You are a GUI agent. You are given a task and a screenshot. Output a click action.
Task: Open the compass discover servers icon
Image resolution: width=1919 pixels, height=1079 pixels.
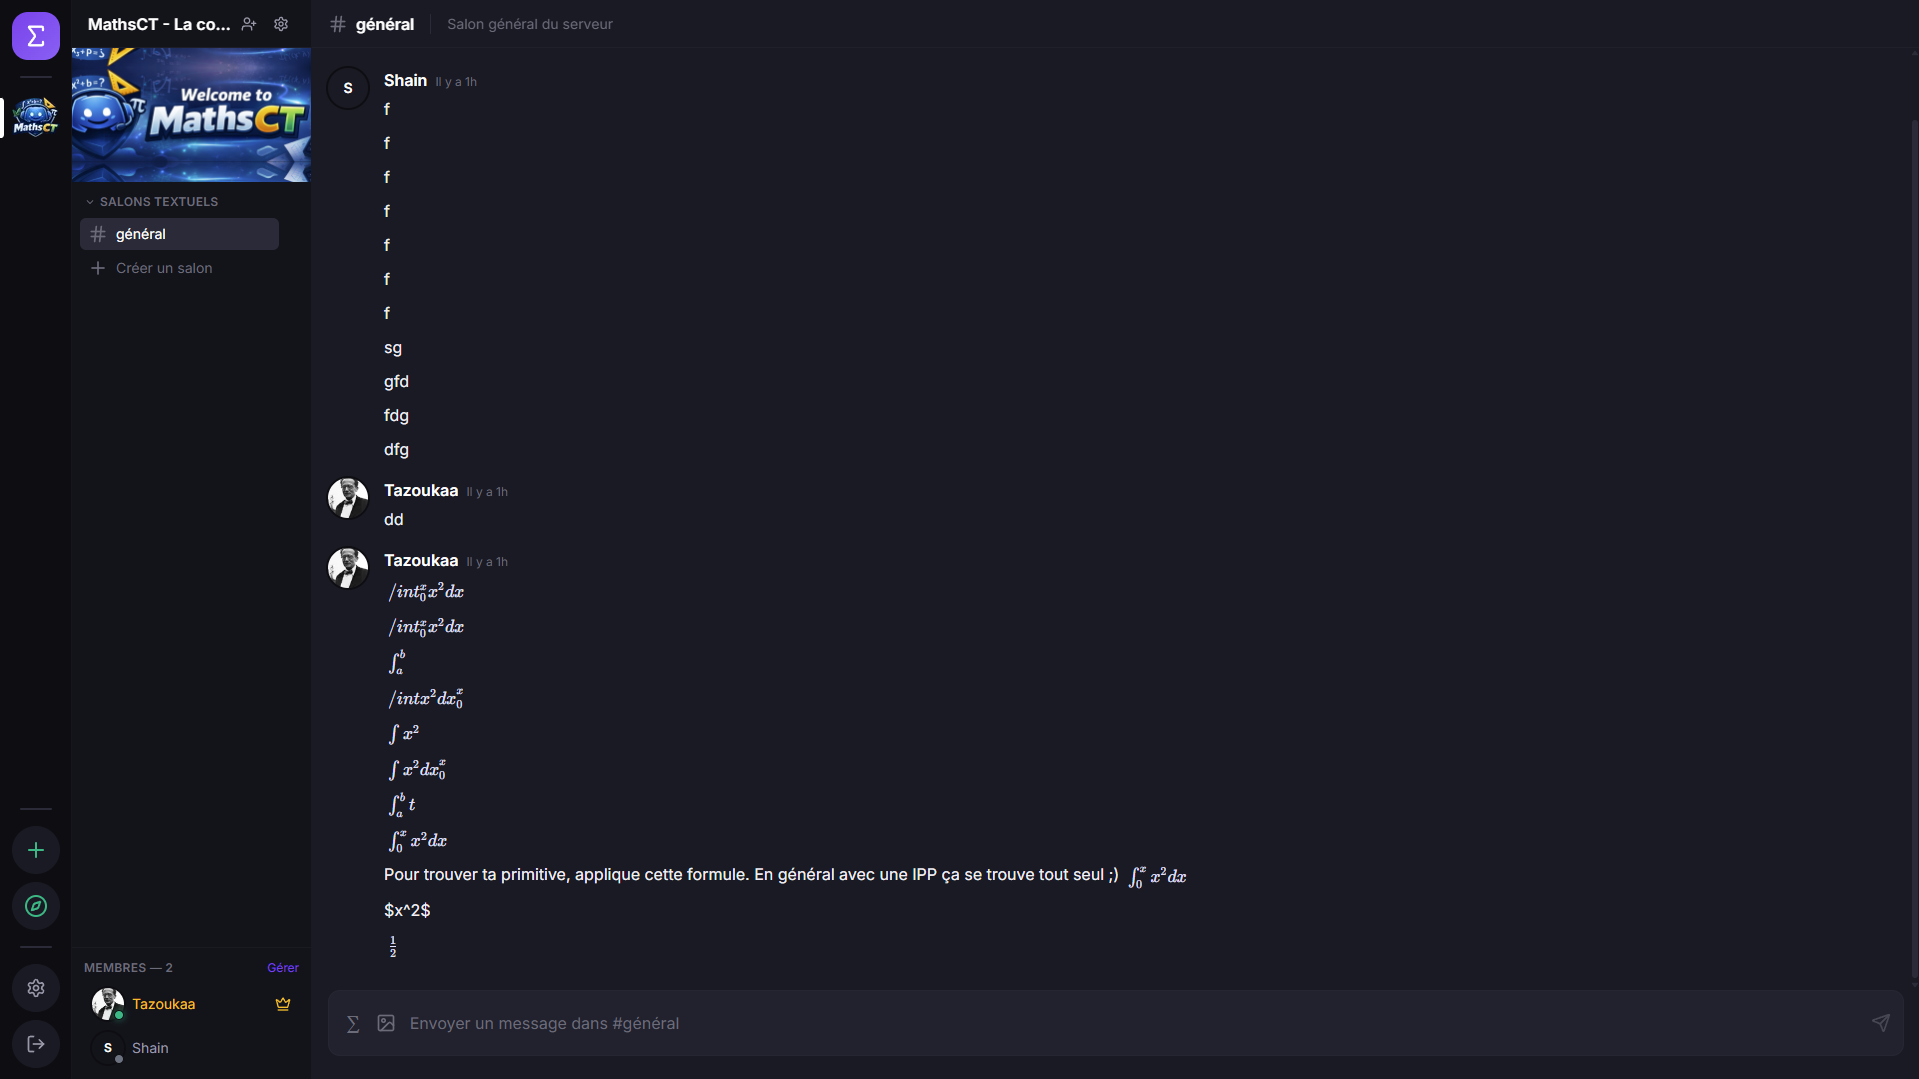click(36, 906)
